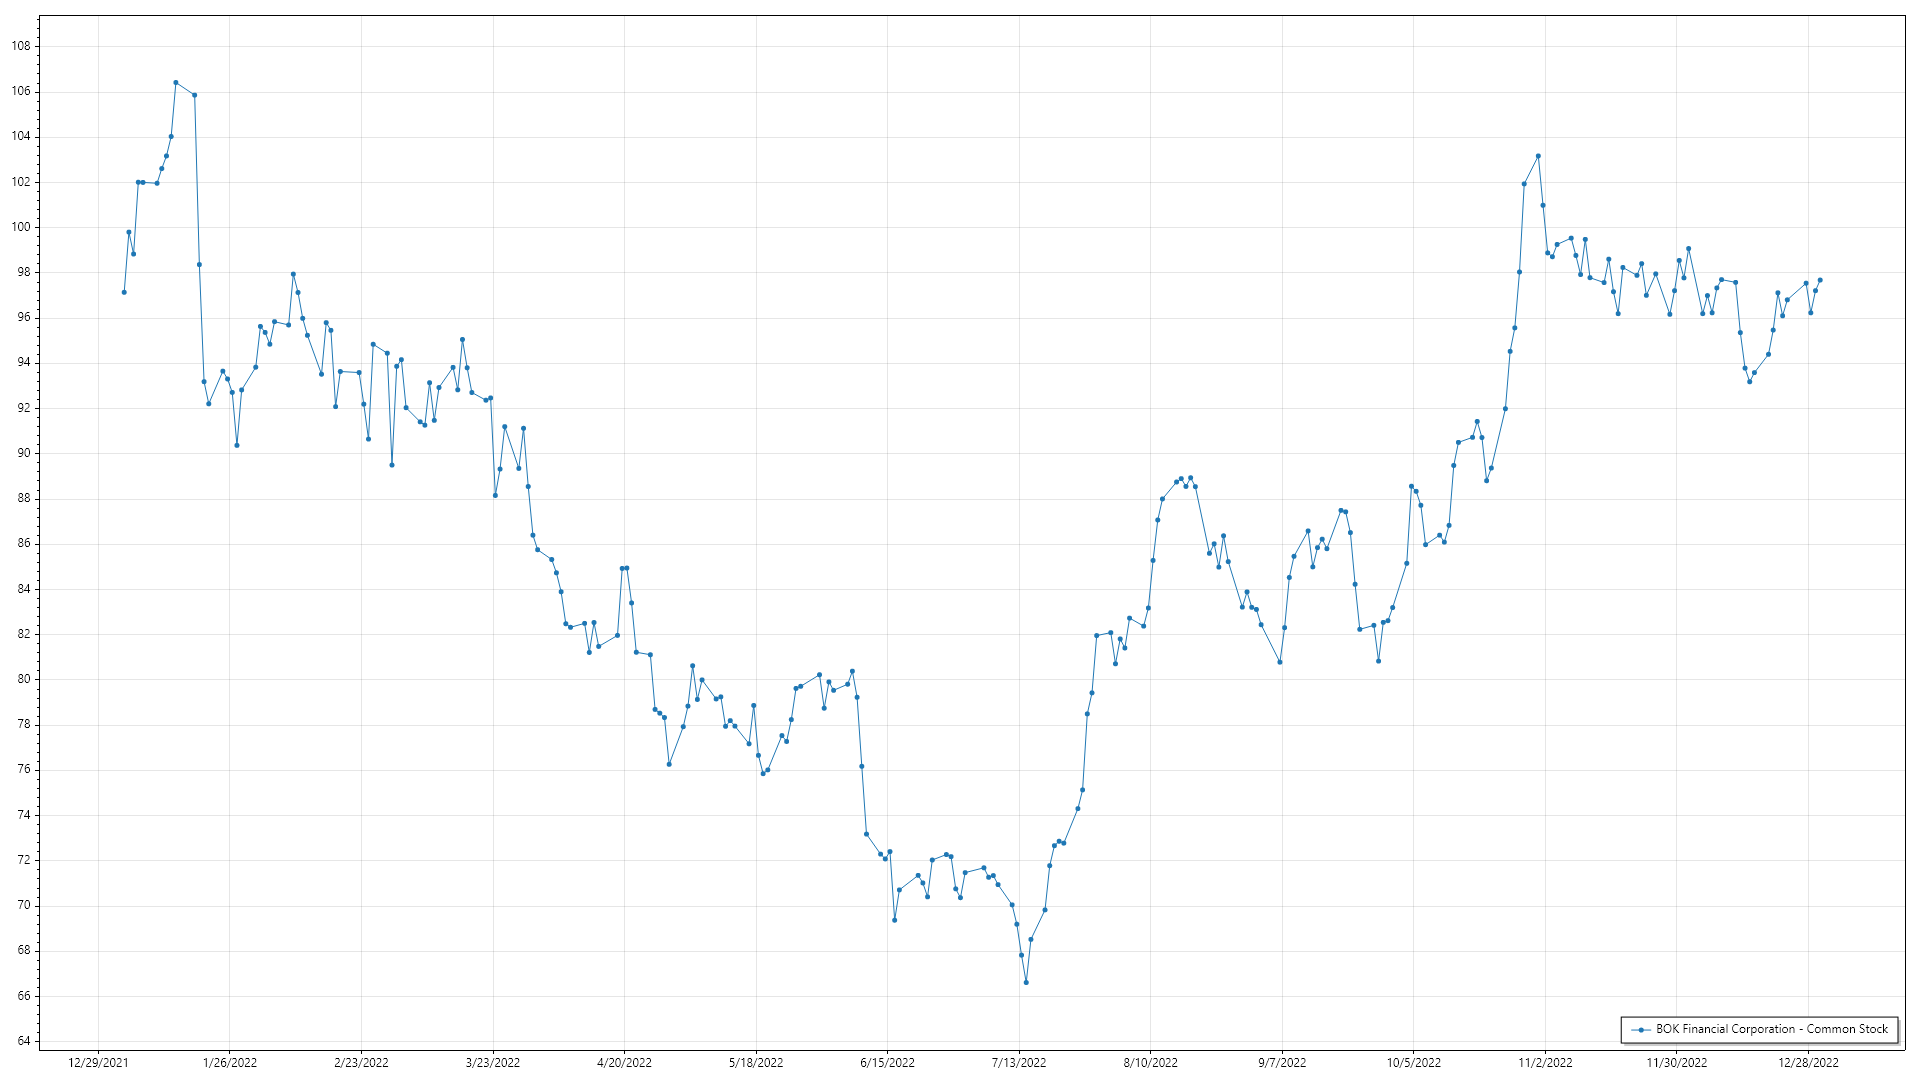The height and width of the screenshot is (1080, 1920).
Task: Click the November peak data point near 103
Action: coord(1538,156)
